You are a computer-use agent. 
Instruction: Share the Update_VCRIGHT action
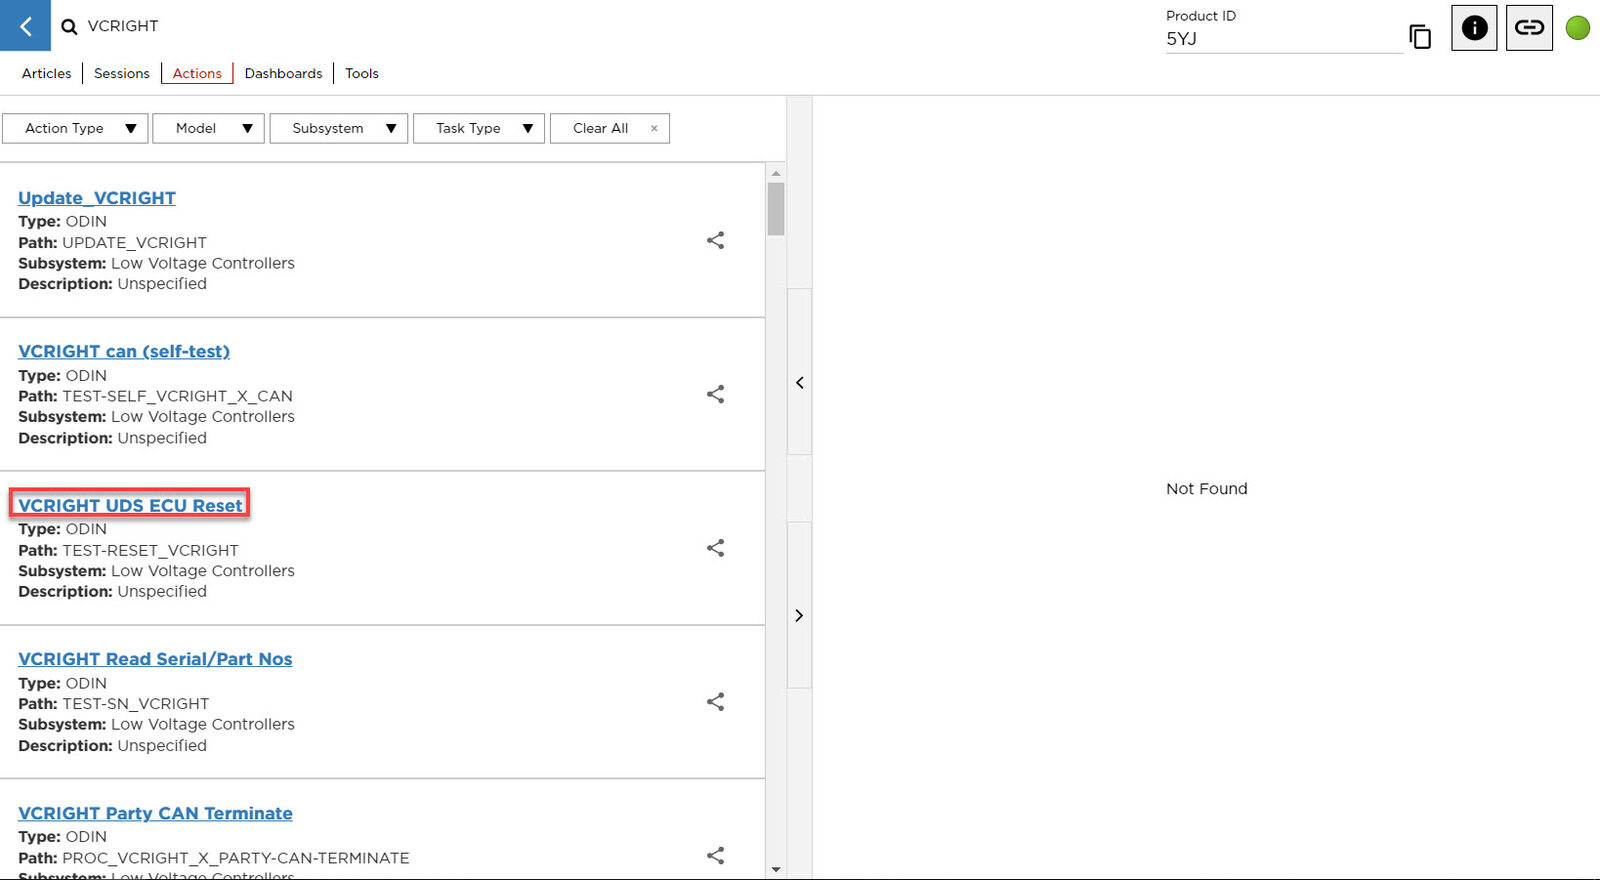click(x=715, y=241)
